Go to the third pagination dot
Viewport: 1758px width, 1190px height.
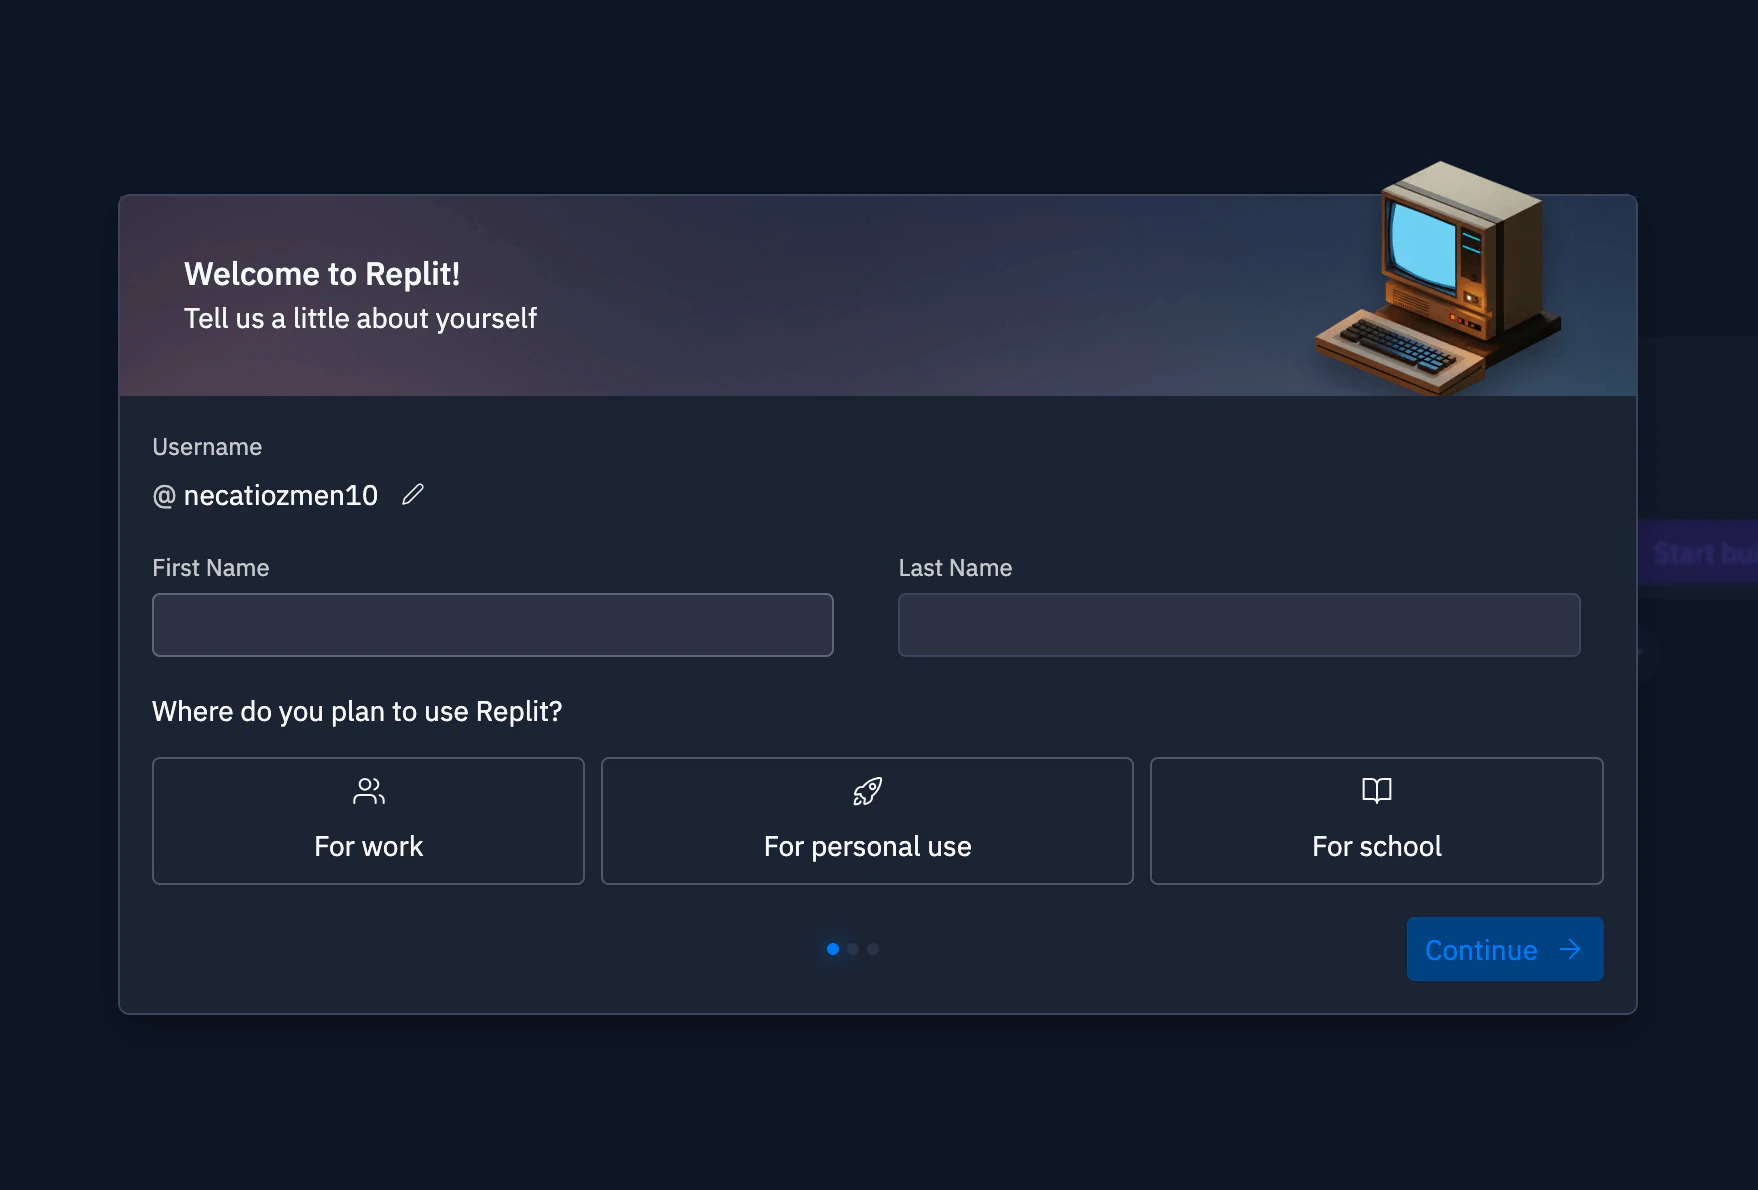873,949
